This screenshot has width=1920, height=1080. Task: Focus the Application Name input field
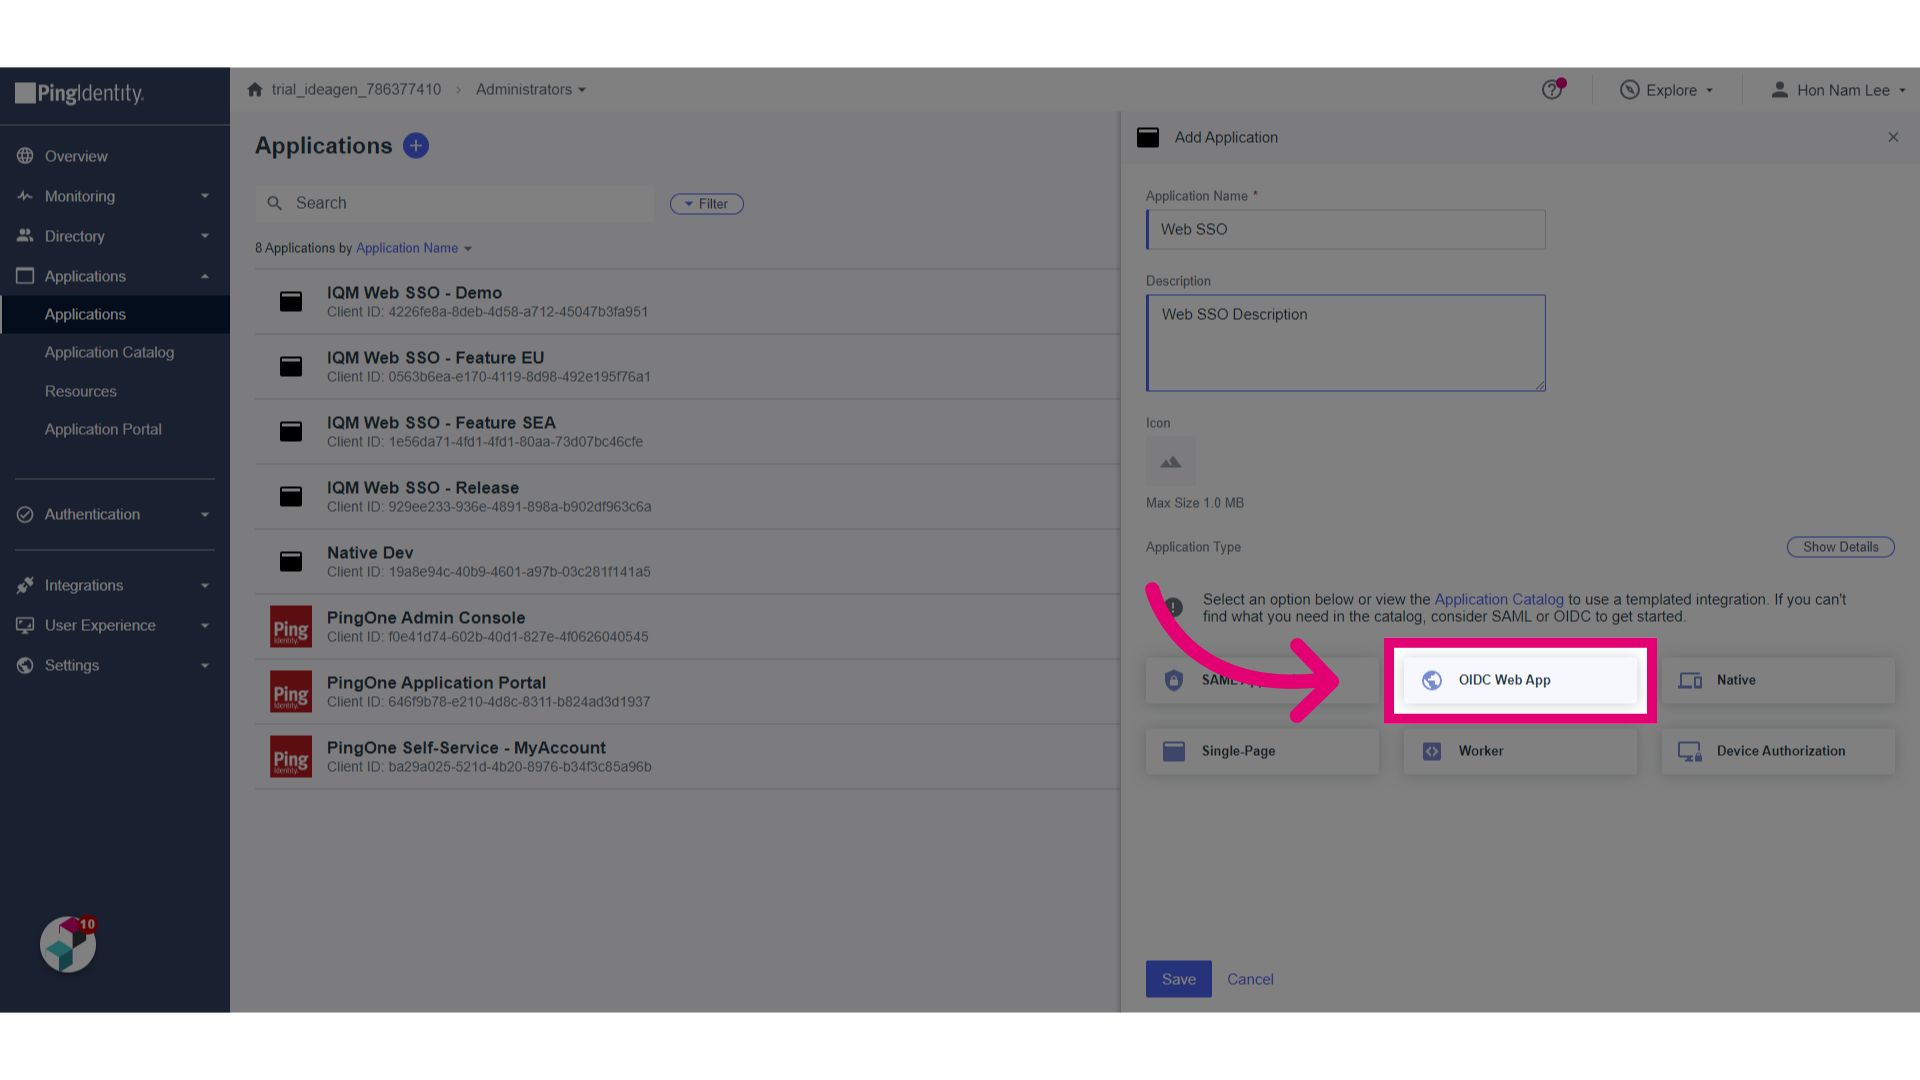click(x=1346, y=229)
